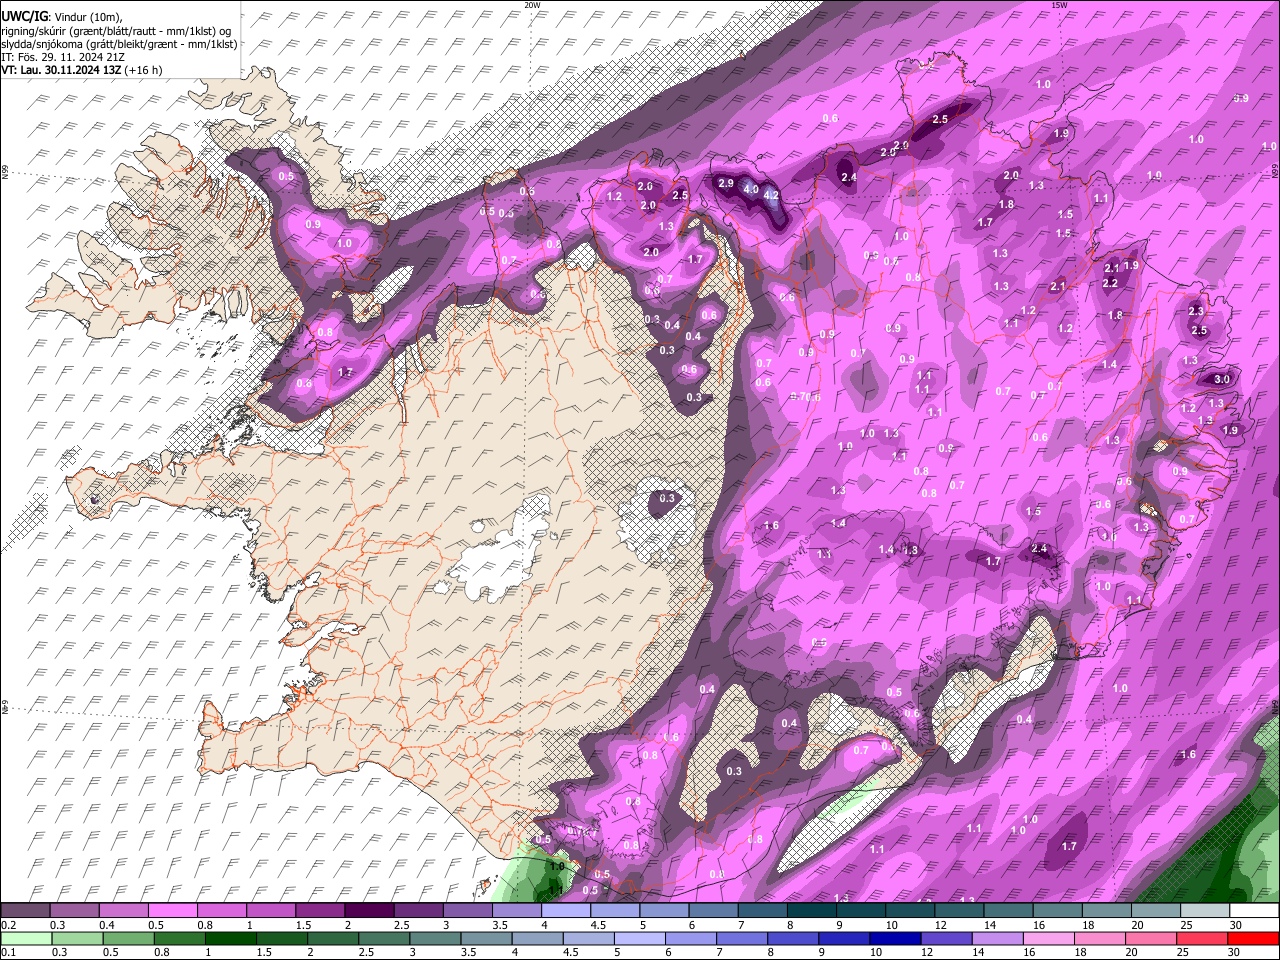
Task: Select the 'VT: Lau. 30.11.2024 13Z (+16 h)' line
Action: pyautogui.click(x=81, y=71)
